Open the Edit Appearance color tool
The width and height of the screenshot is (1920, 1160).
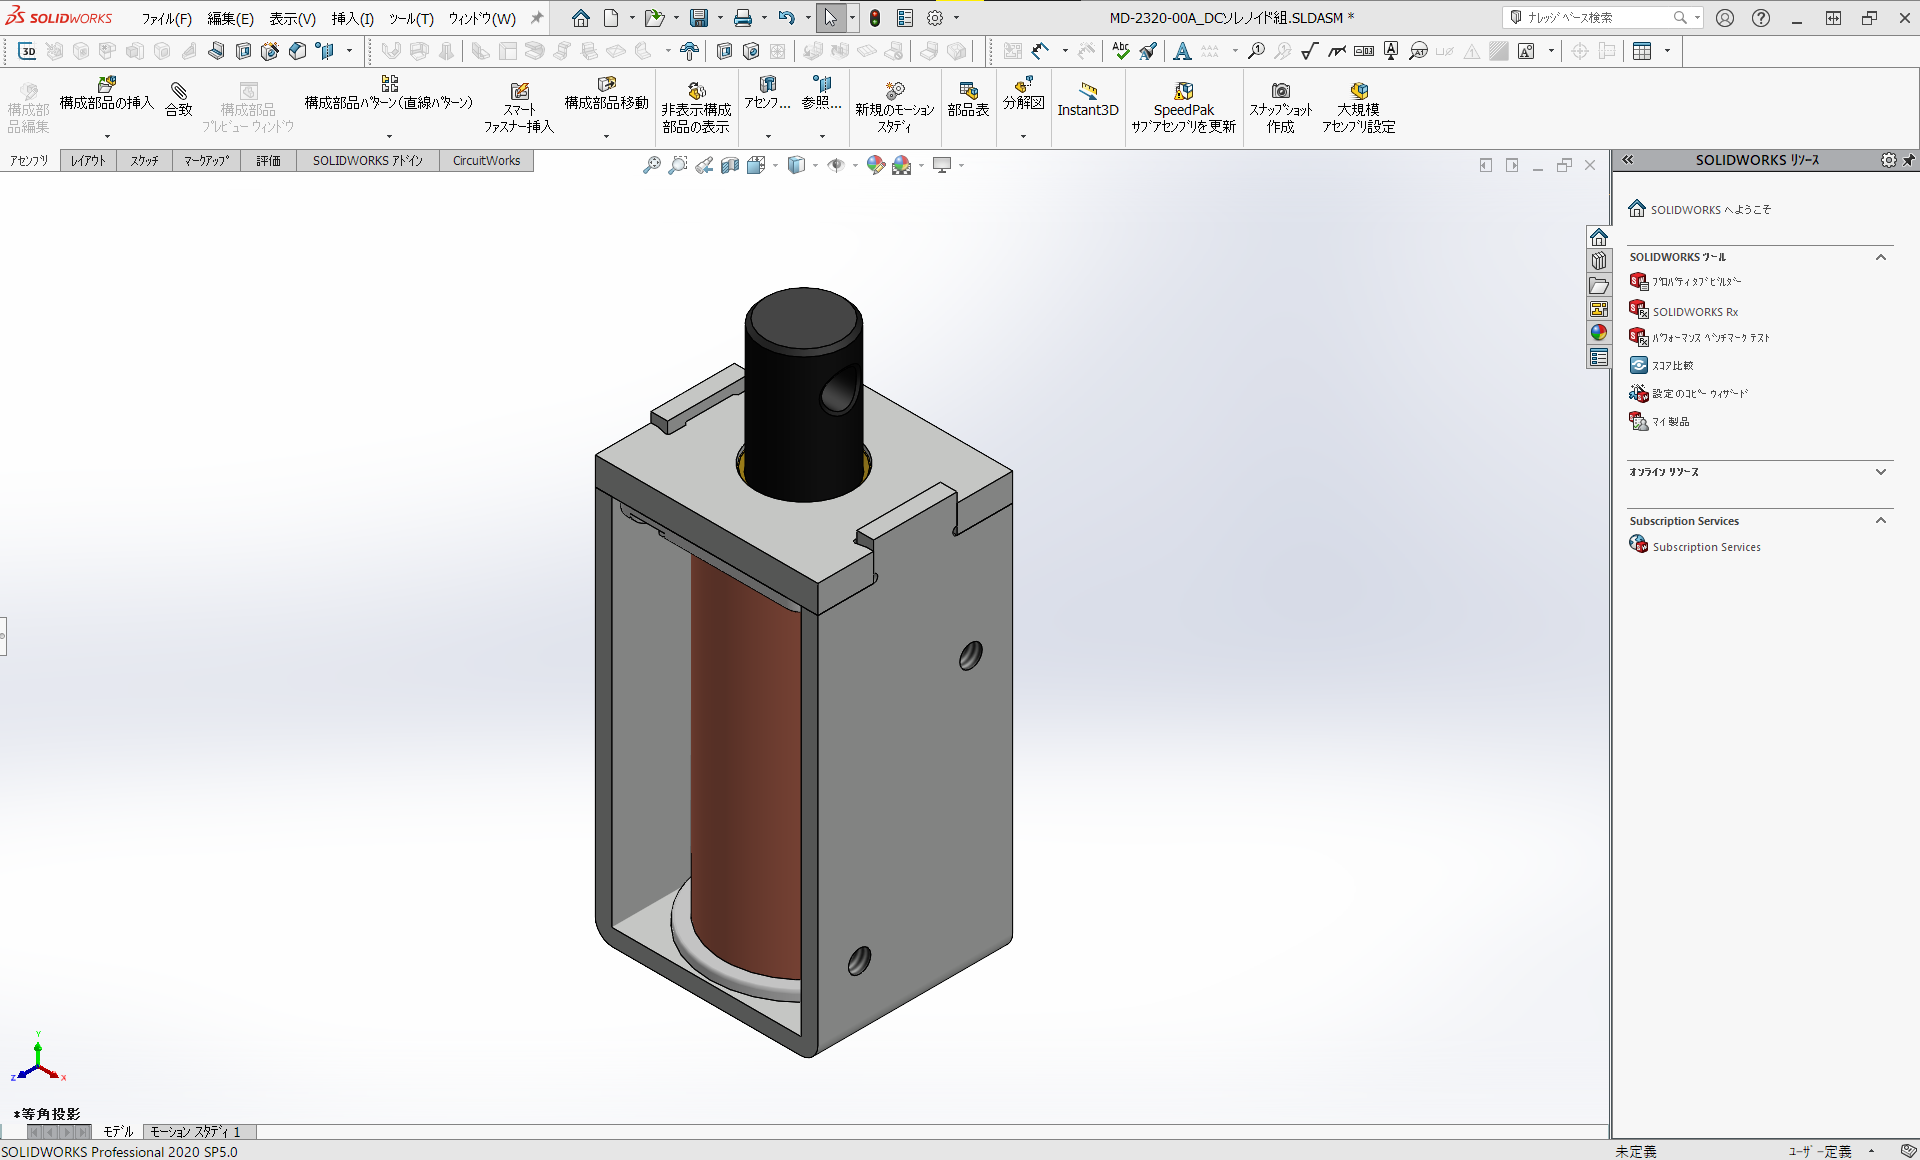click(876, 165)
